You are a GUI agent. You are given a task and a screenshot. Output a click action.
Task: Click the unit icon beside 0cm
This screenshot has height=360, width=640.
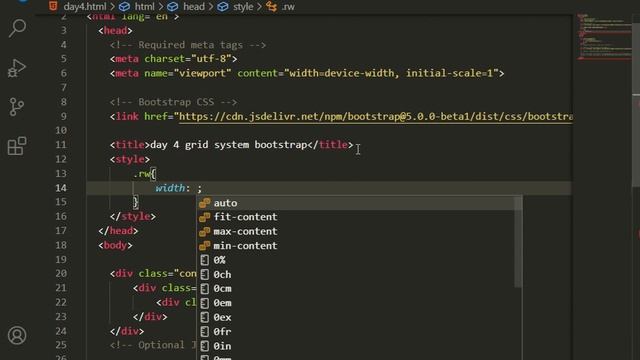(x=204, y=289)
